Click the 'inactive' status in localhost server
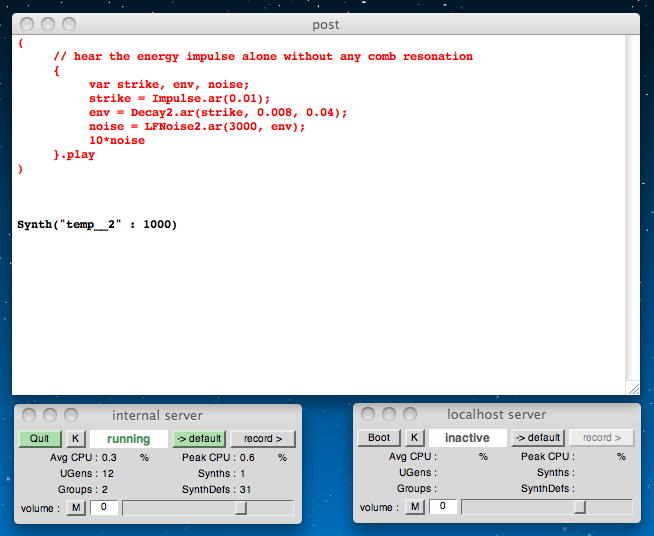This screenshot has height=536, width=654. (x=468, y=438)
